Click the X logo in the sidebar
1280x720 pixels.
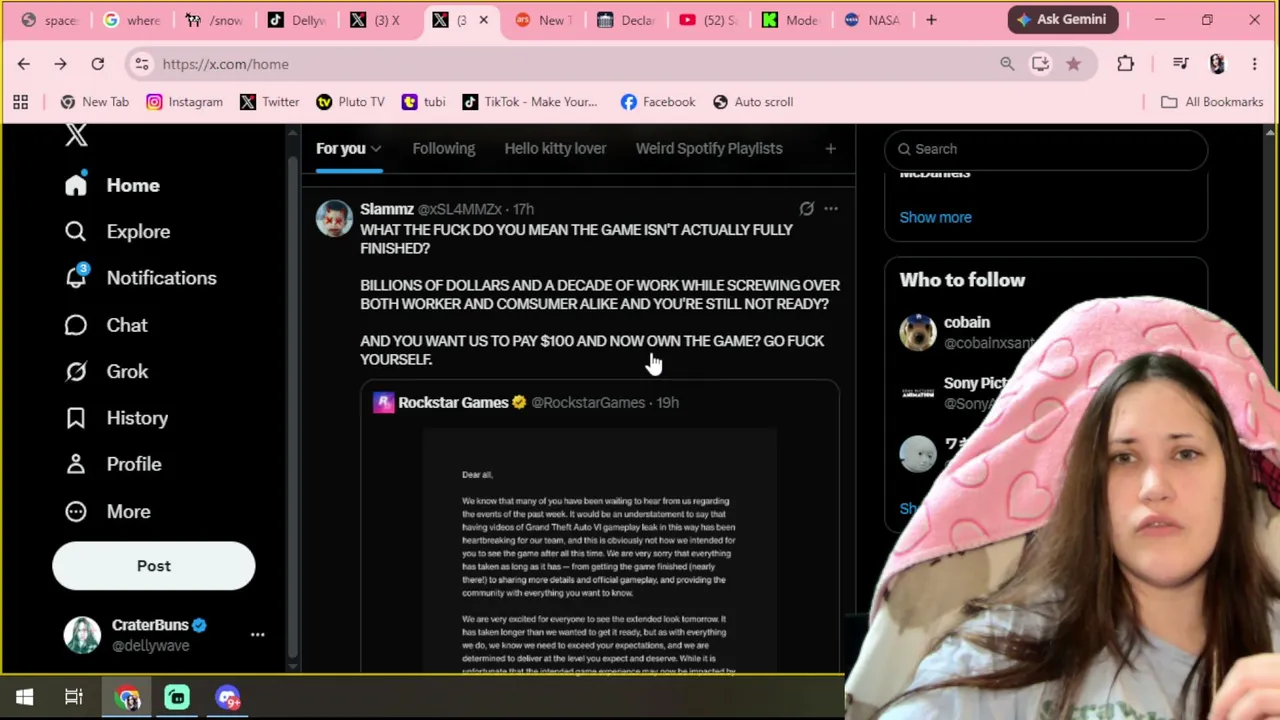(76, 135)
